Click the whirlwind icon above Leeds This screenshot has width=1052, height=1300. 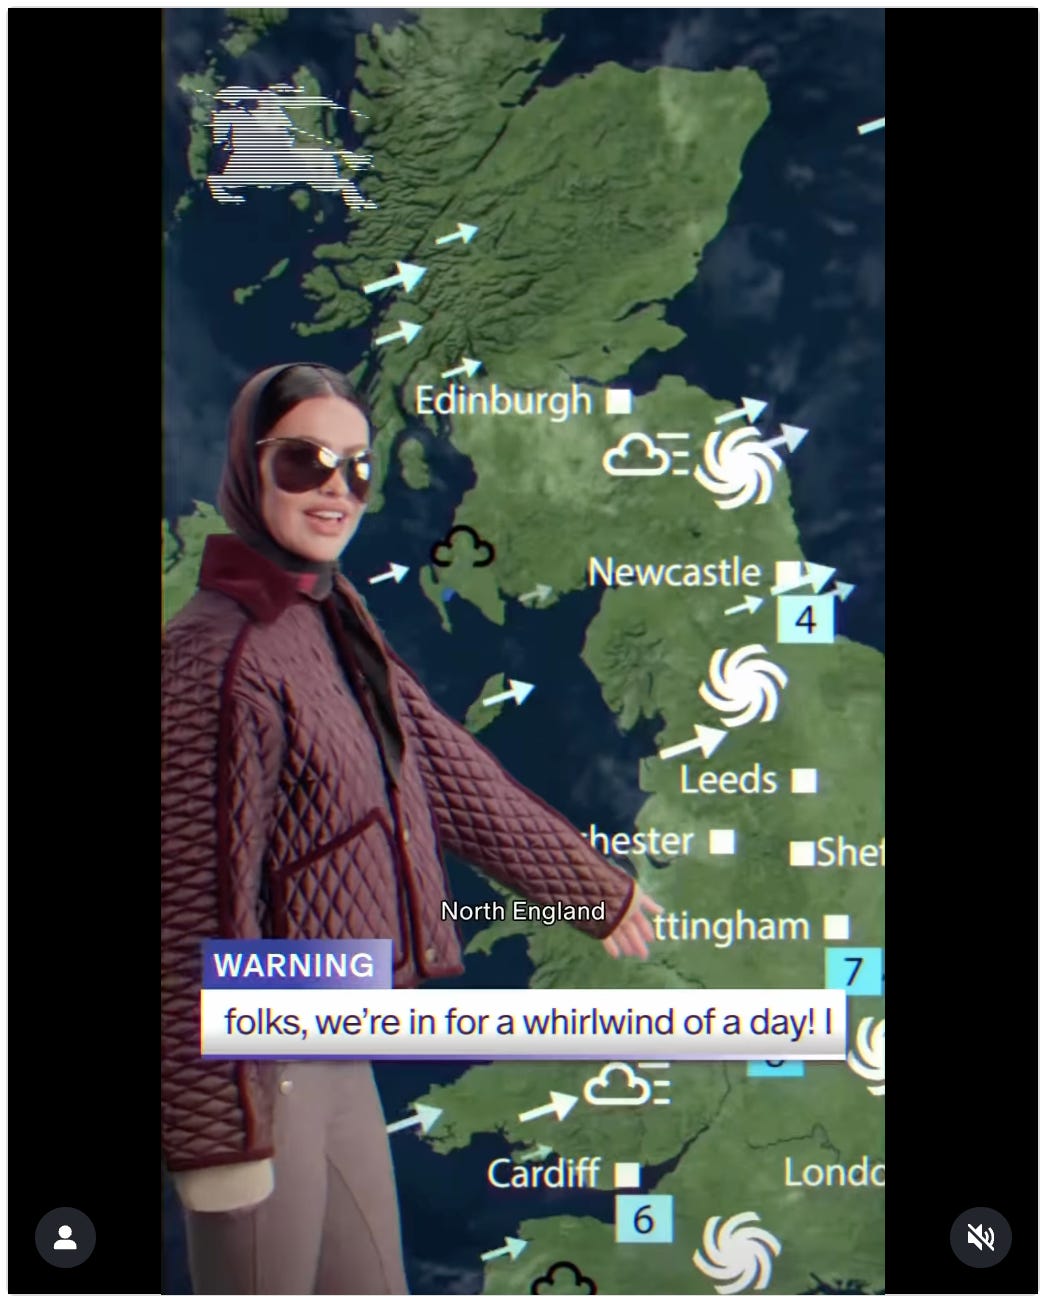click(x=742, y=685)
